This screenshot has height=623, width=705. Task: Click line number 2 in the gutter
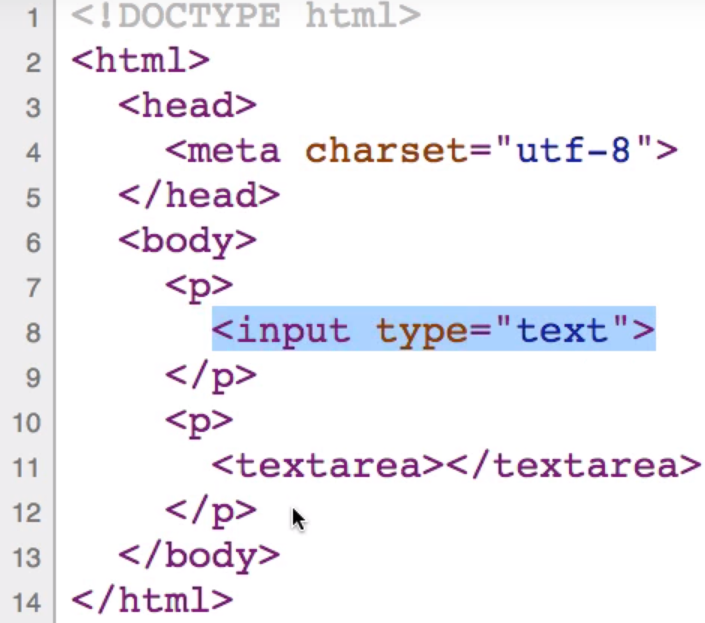point(33,63)
